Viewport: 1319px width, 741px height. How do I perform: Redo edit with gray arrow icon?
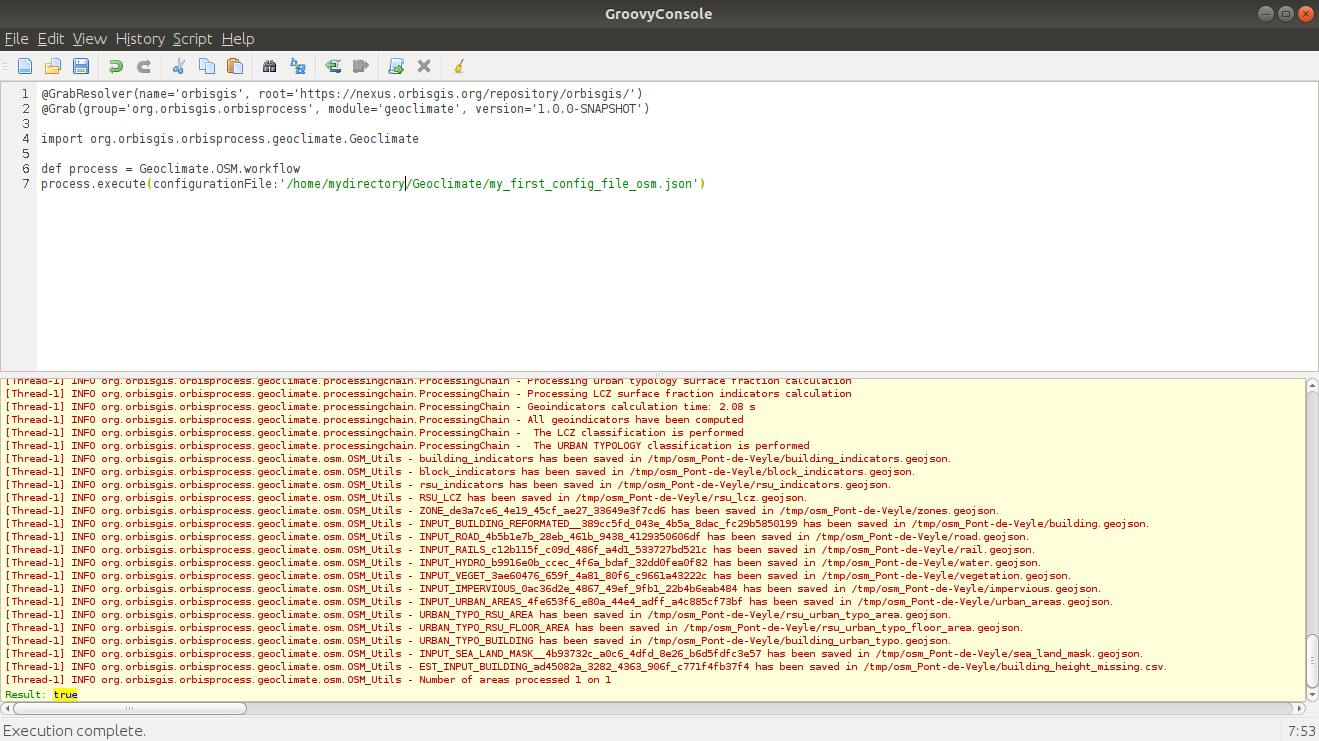coord(144,66)
